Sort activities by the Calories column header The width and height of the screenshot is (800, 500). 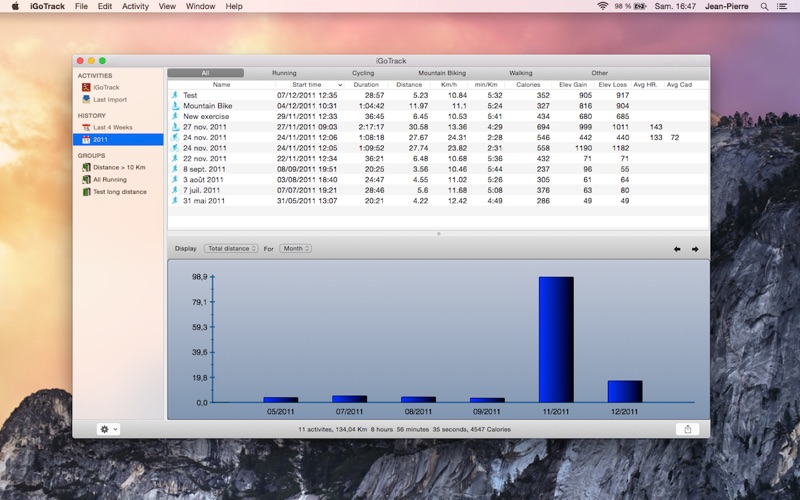(x=527, y=85)
